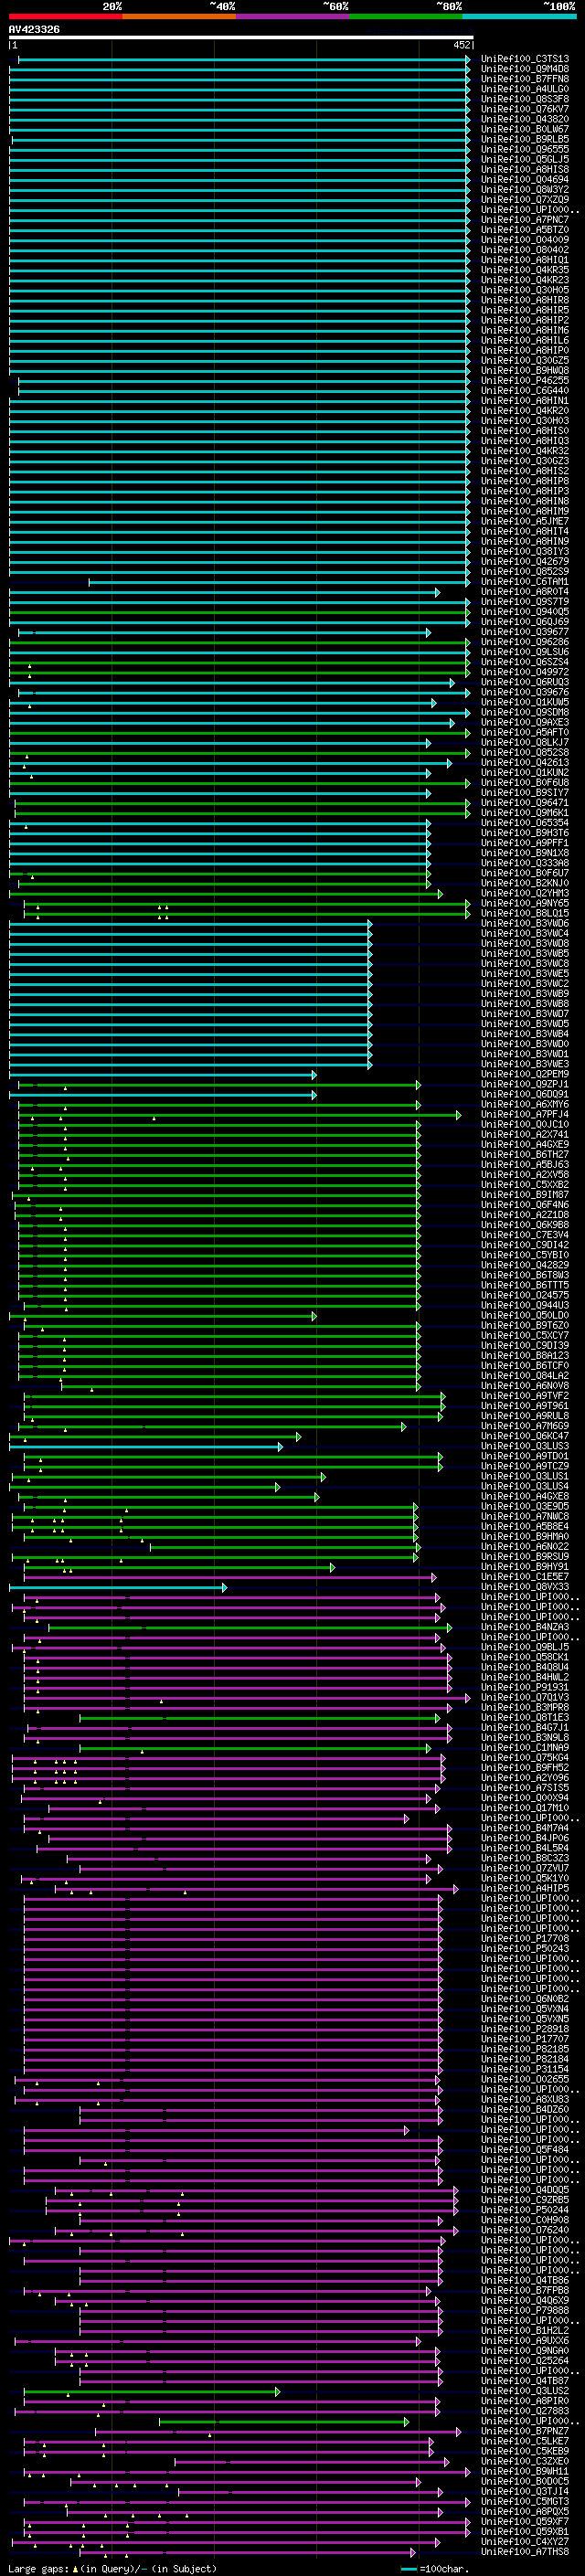Click the red 20% identity legend bar

click(65, 16)
